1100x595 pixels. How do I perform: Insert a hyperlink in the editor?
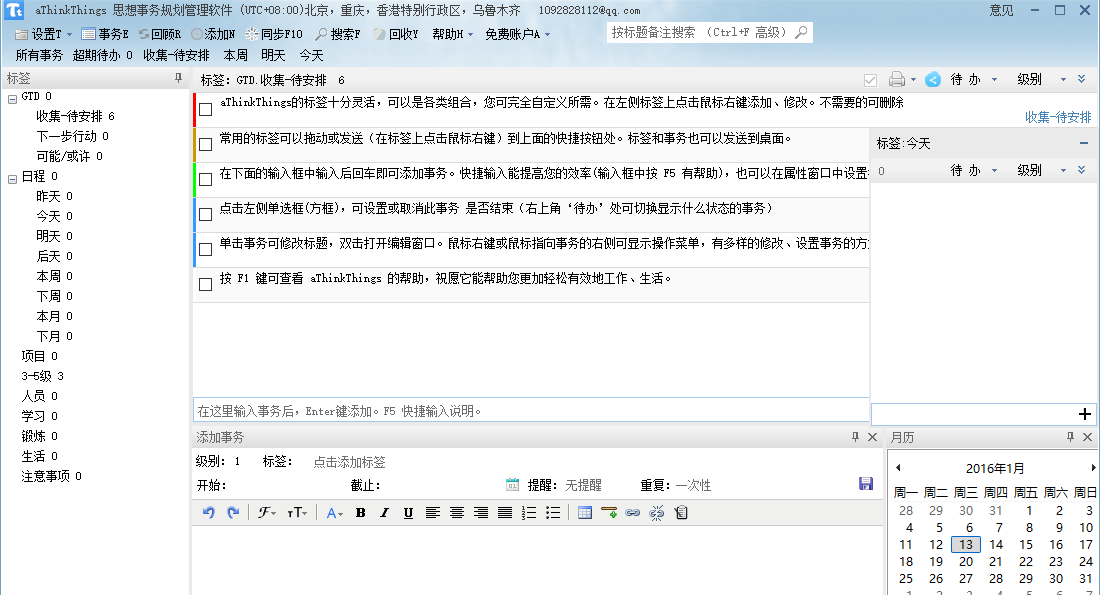pos(633,513)
